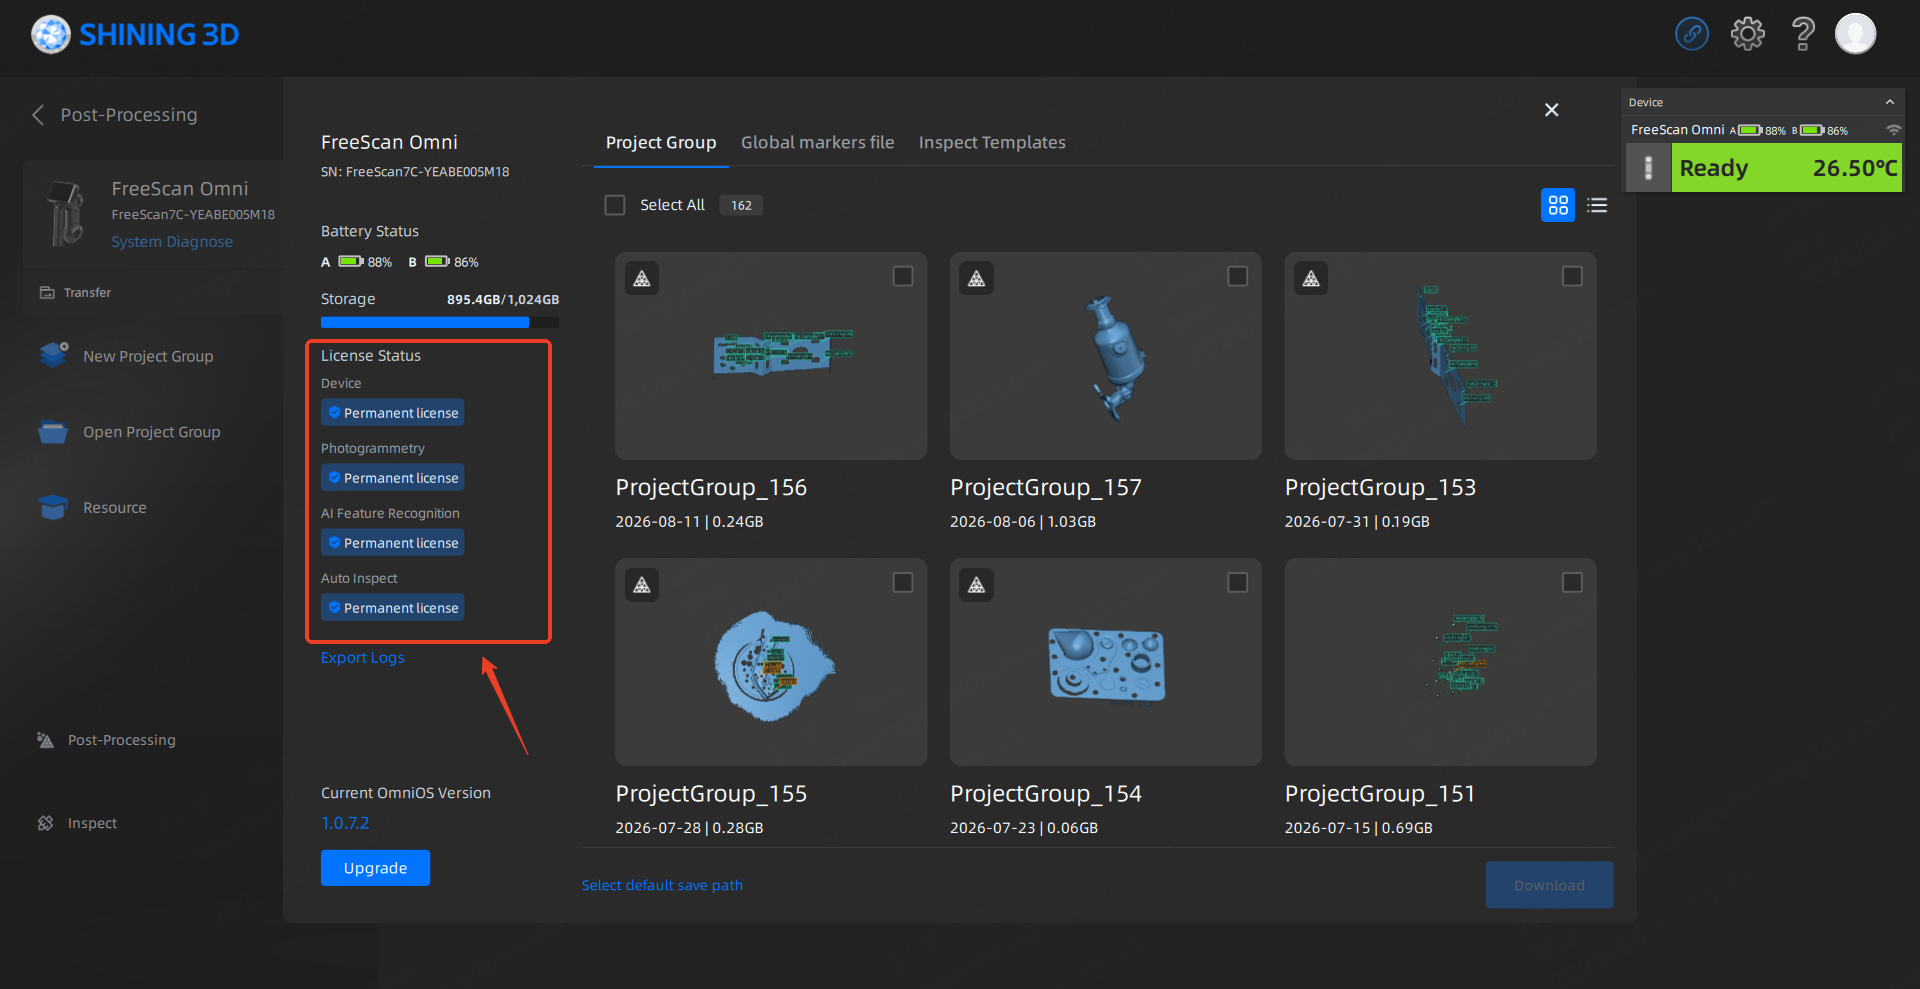This screenshot has width=1920, height=989.
Task: Click the Device Permanent license badge
Action: coord(393,413)
